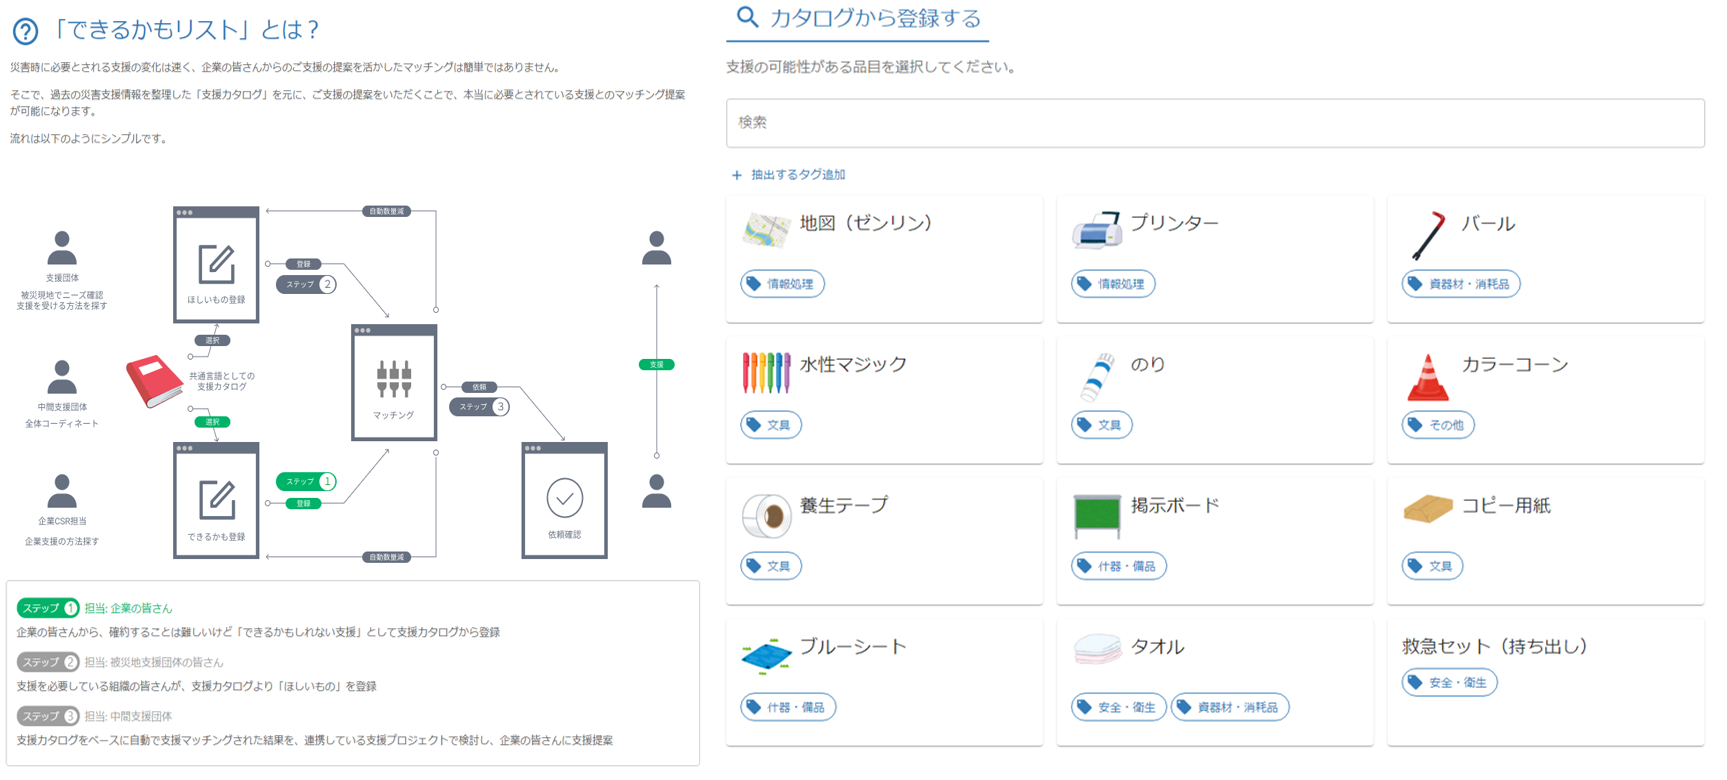Select the その他 tag under カラーコーン

point(1438,425)
